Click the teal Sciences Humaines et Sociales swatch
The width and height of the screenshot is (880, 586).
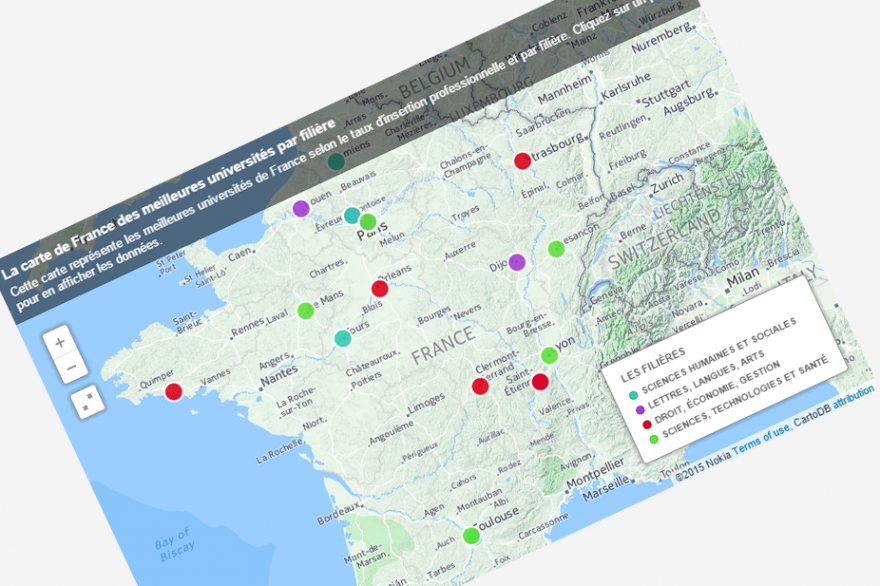(x=632, y=394)
